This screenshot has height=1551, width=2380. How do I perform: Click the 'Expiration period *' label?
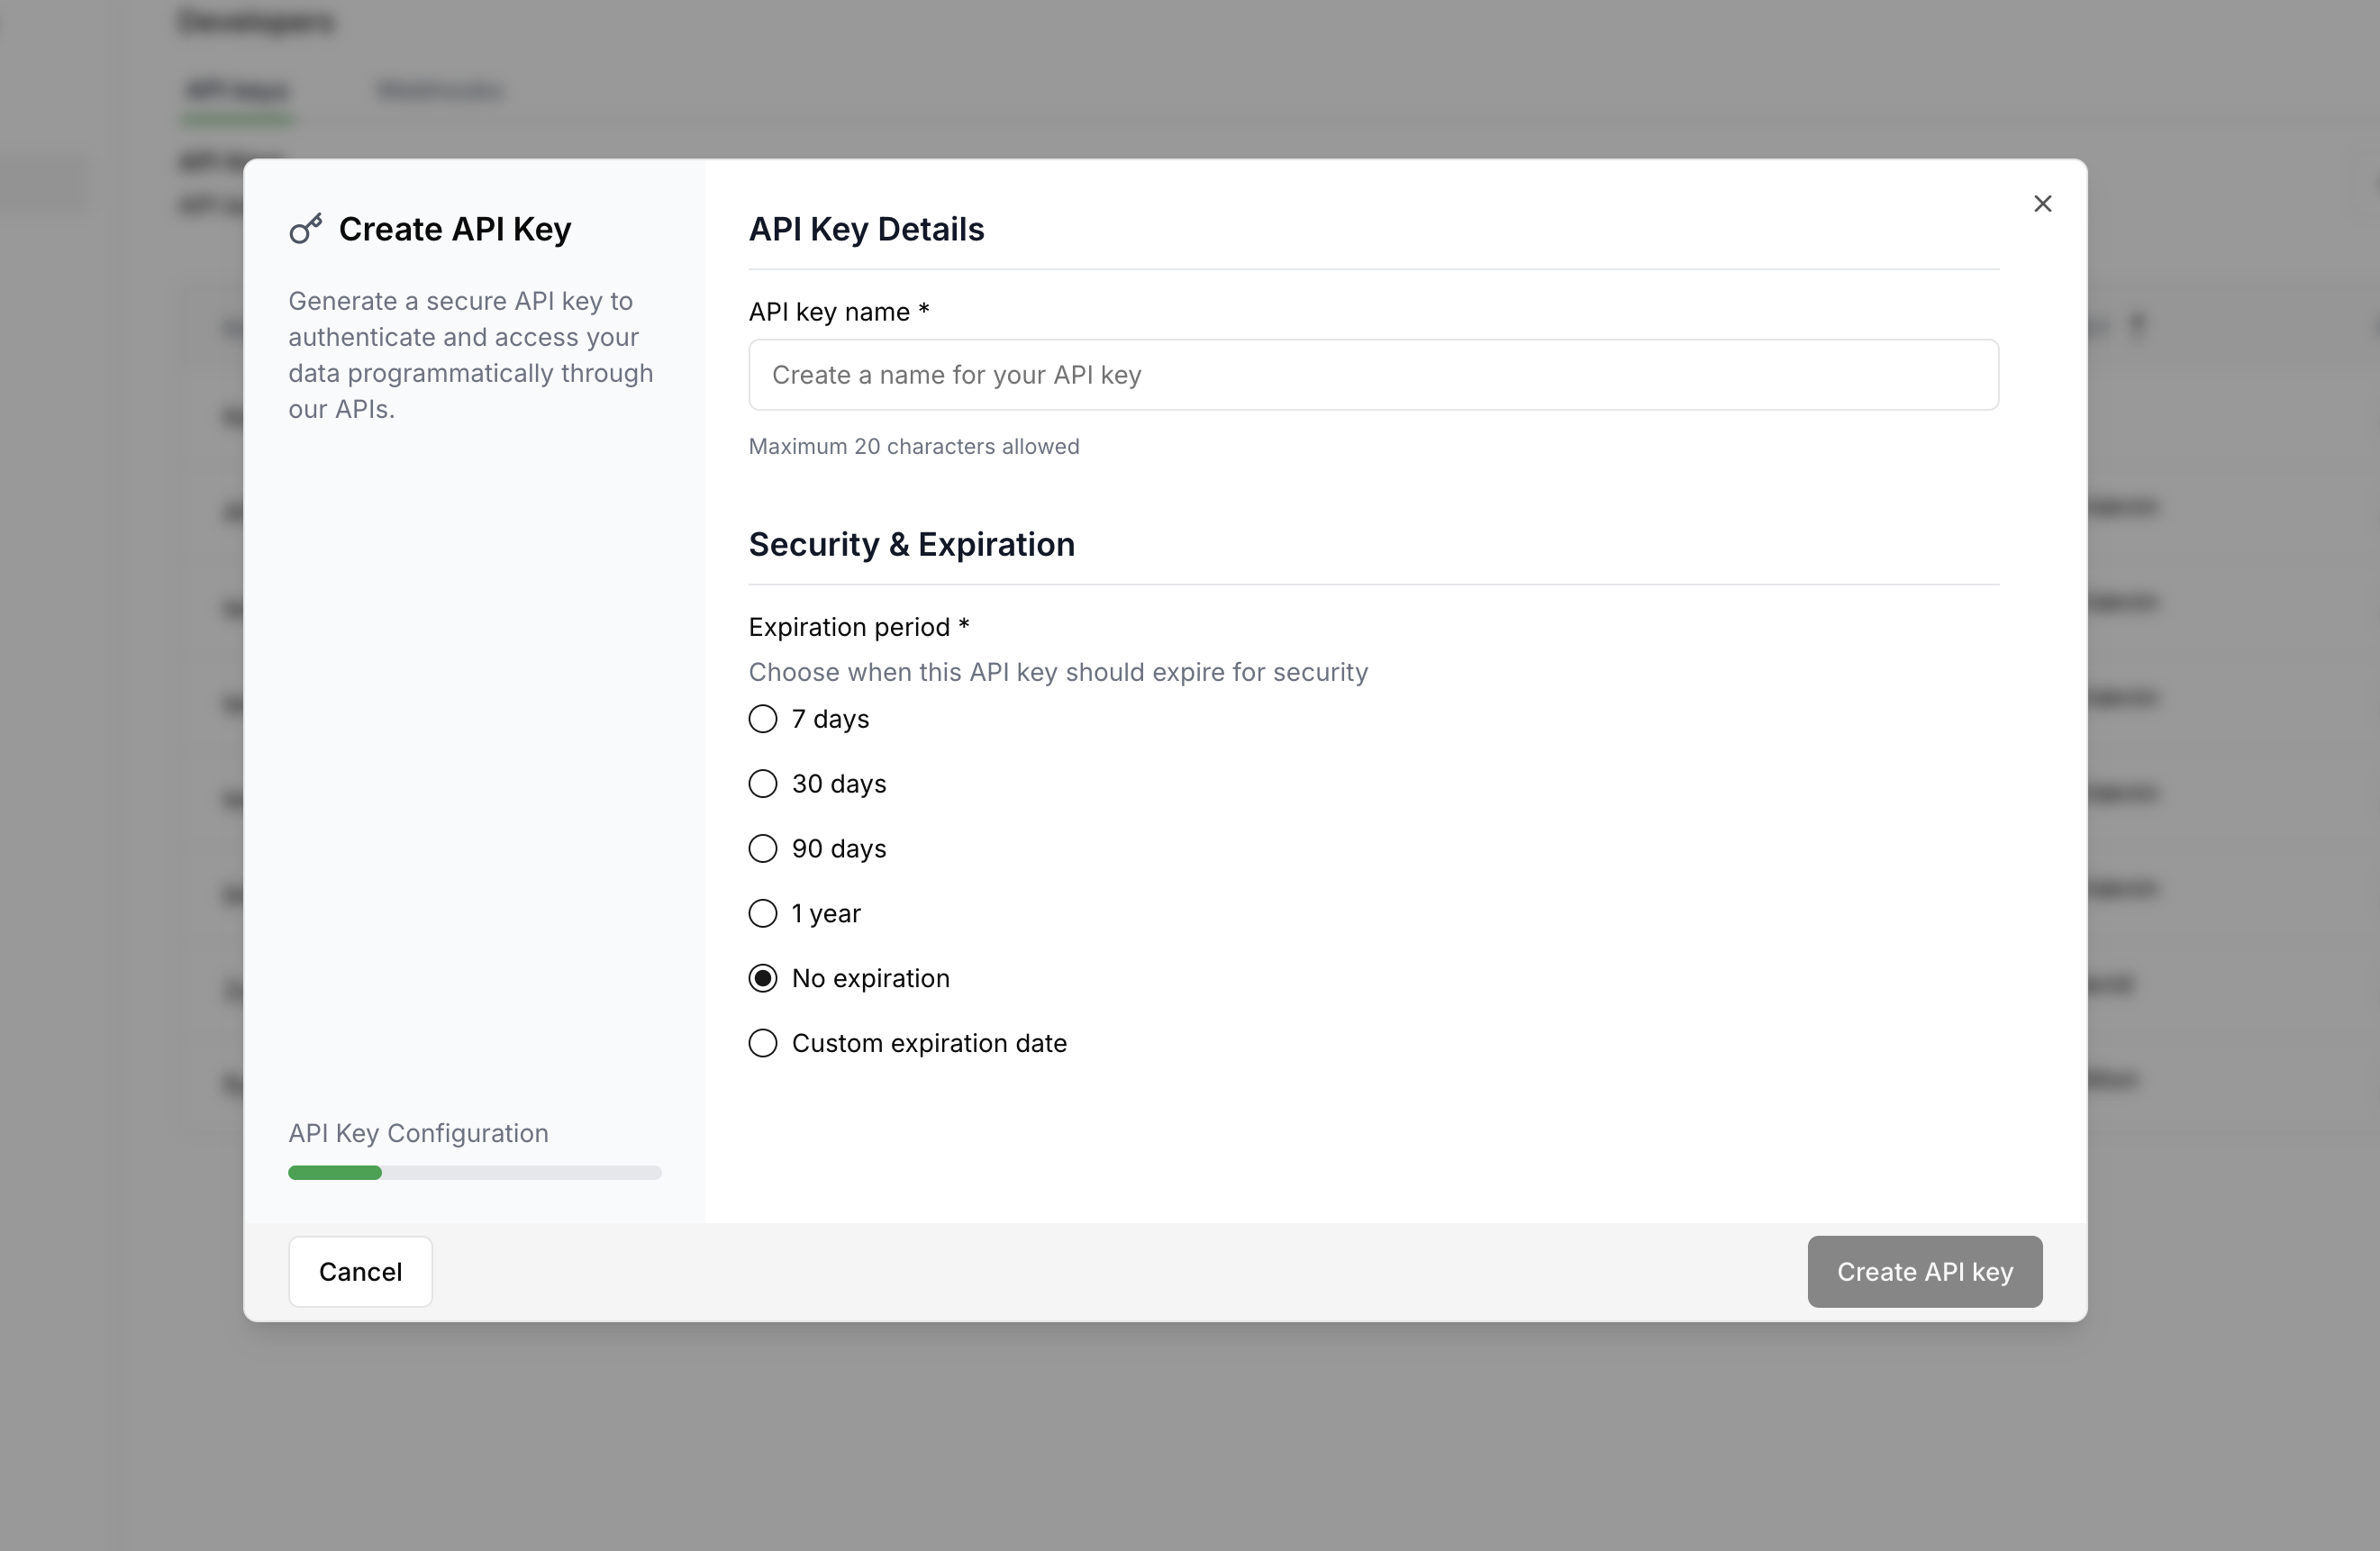pyautogui.click(x=859, y=627)
